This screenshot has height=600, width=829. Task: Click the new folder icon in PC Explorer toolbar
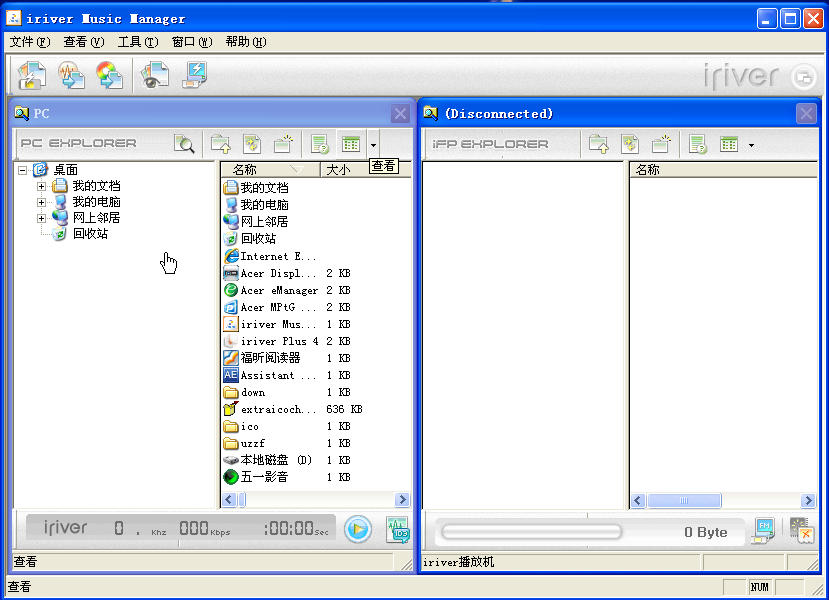pos(284,143)
